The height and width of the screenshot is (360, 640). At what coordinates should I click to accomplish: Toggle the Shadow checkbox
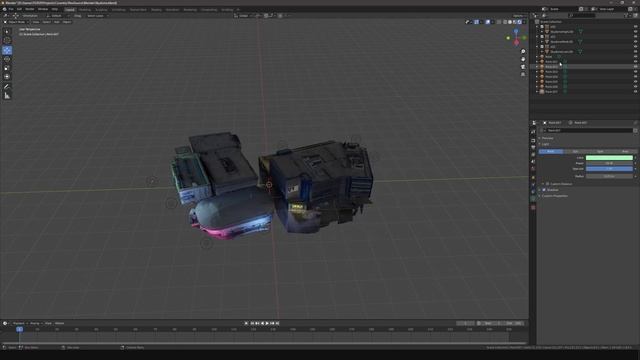(544, 190)
